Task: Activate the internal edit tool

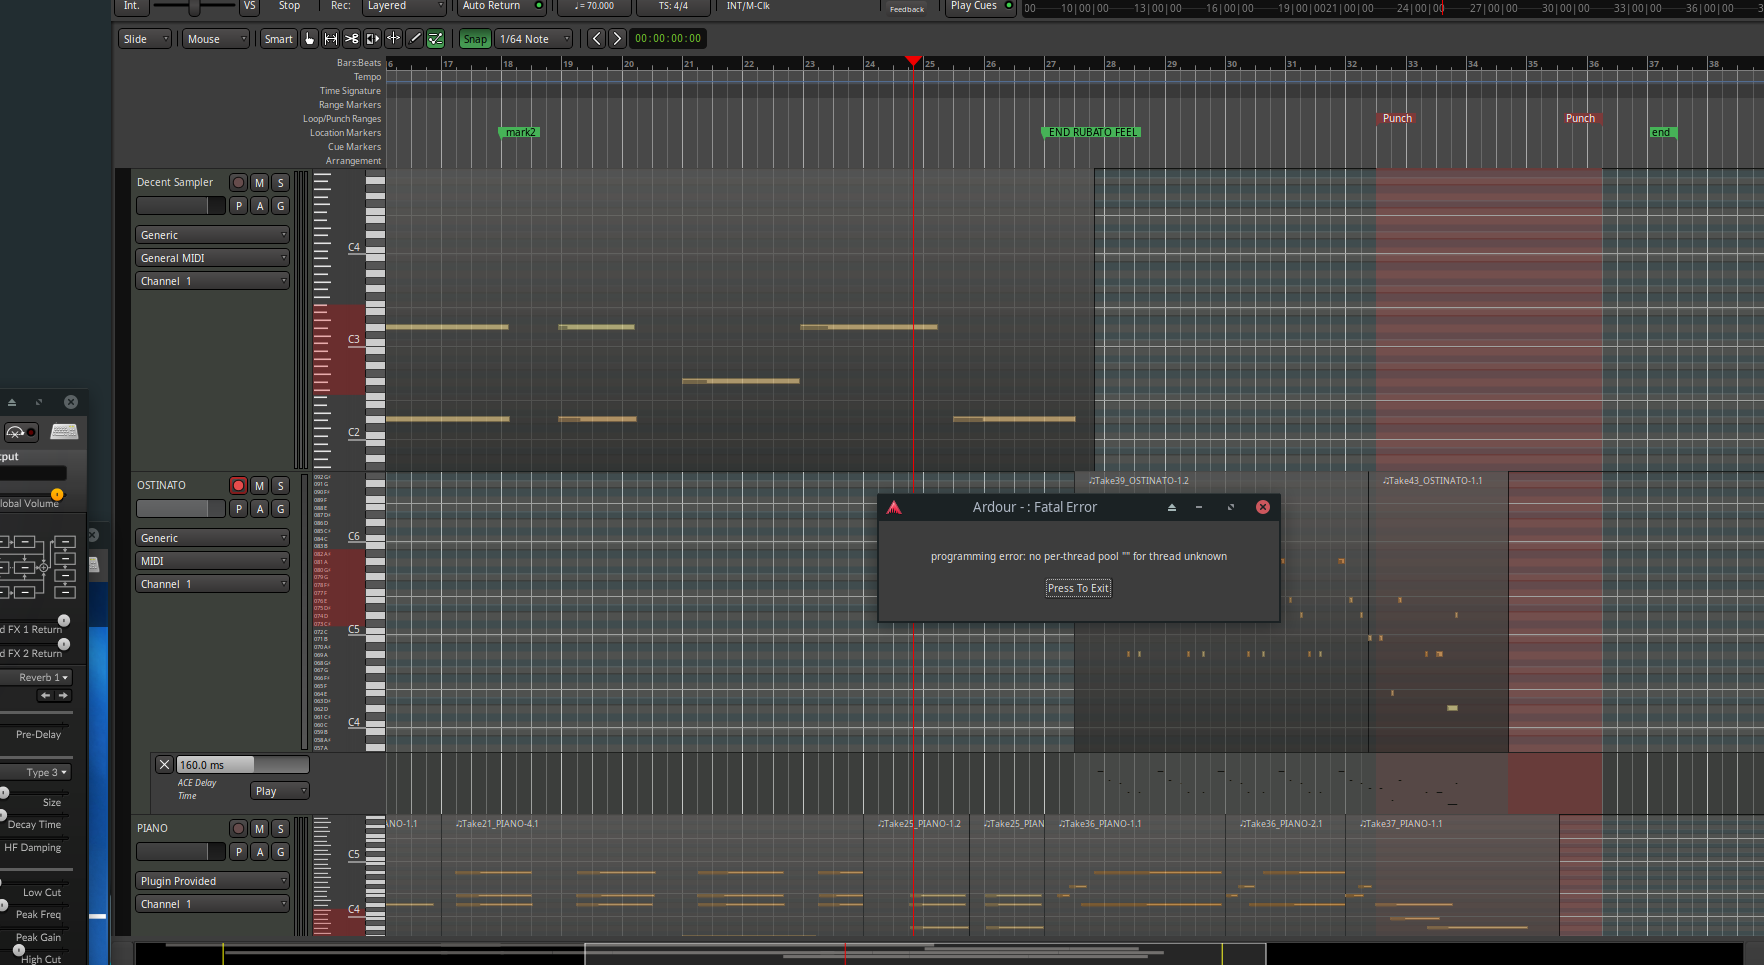Action: point(436,39)
